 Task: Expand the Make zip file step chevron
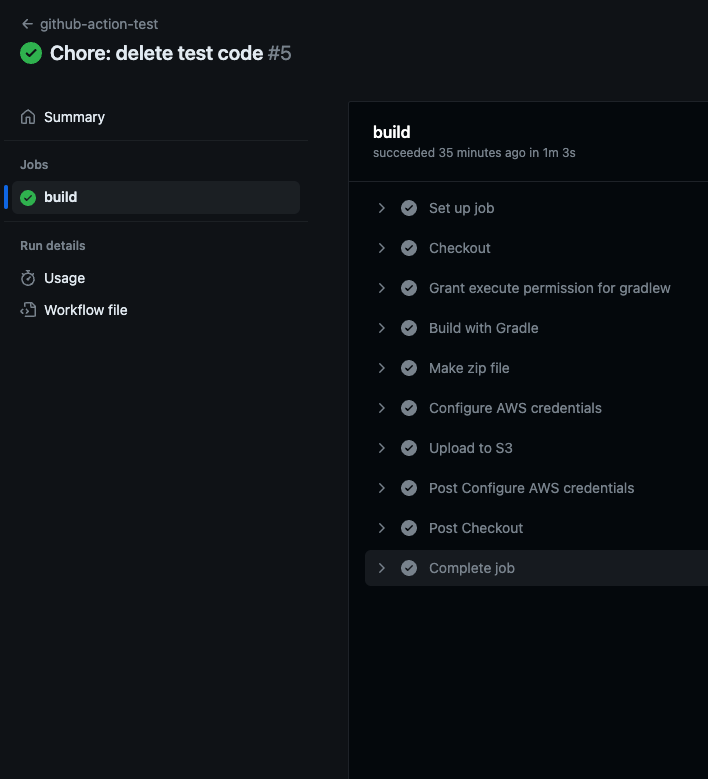(382, 368)
